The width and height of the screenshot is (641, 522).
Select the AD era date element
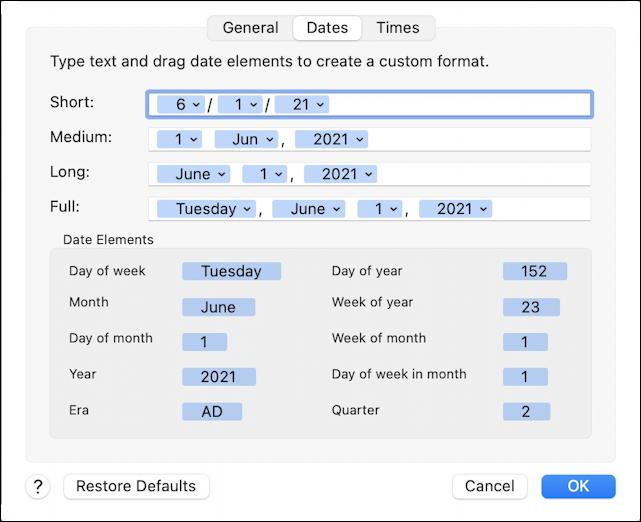212,412
